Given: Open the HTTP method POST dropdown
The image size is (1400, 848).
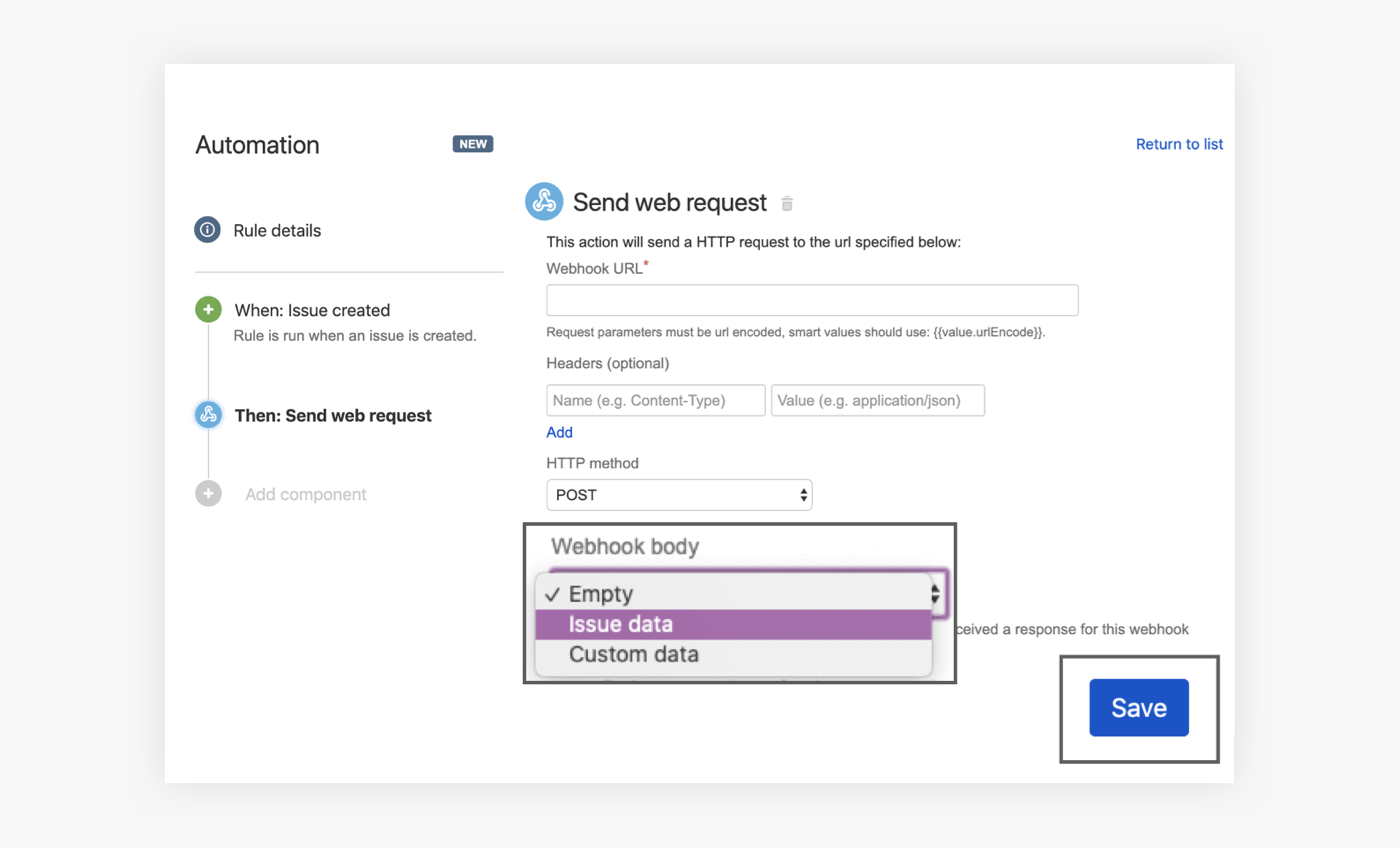Looking at the screenshot, I should [x=679, y=495].
